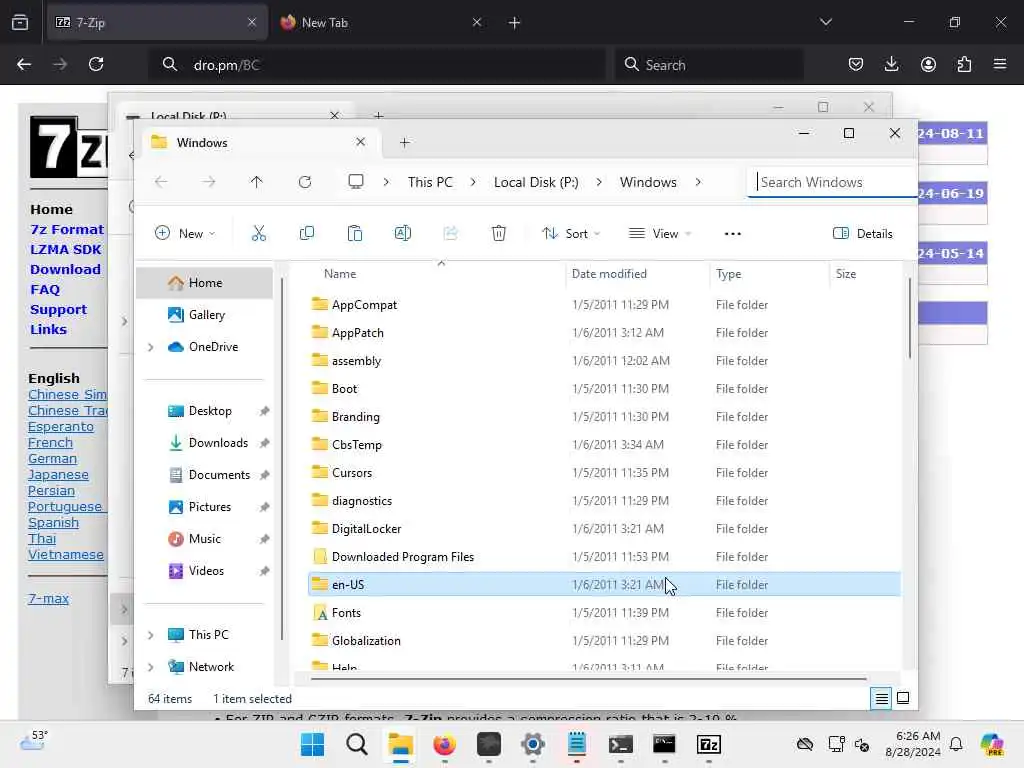
Task: Open the See more ellipsis menu
Action: [733, 234]
